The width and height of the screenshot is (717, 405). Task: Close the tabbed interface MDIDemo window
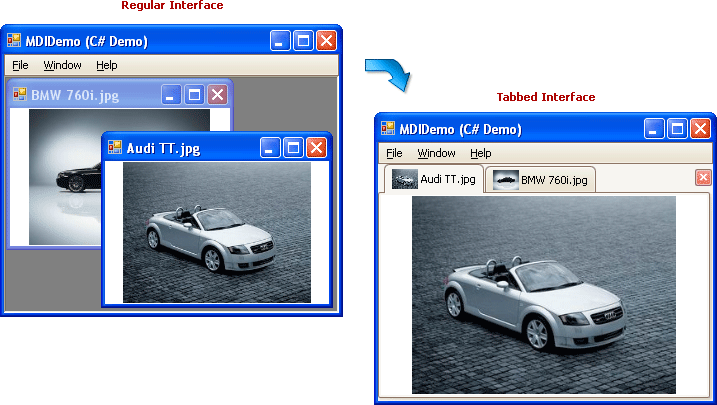click(x=701, y=128)
